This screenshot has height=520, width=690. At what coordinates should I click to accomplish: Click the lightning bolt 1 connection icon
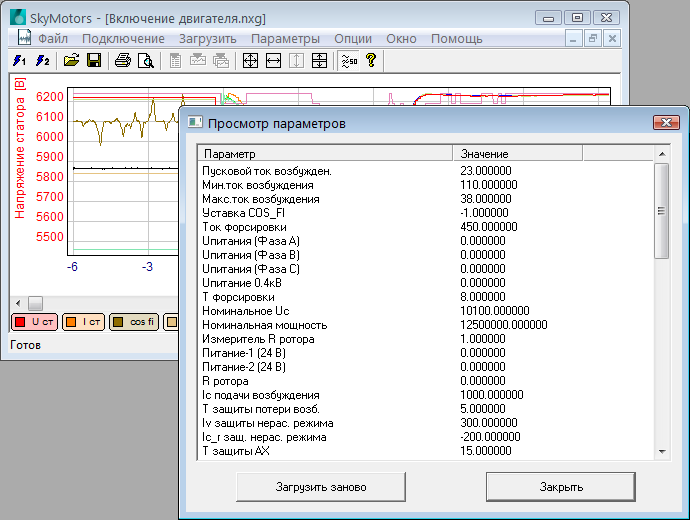[x=18, y=61]
